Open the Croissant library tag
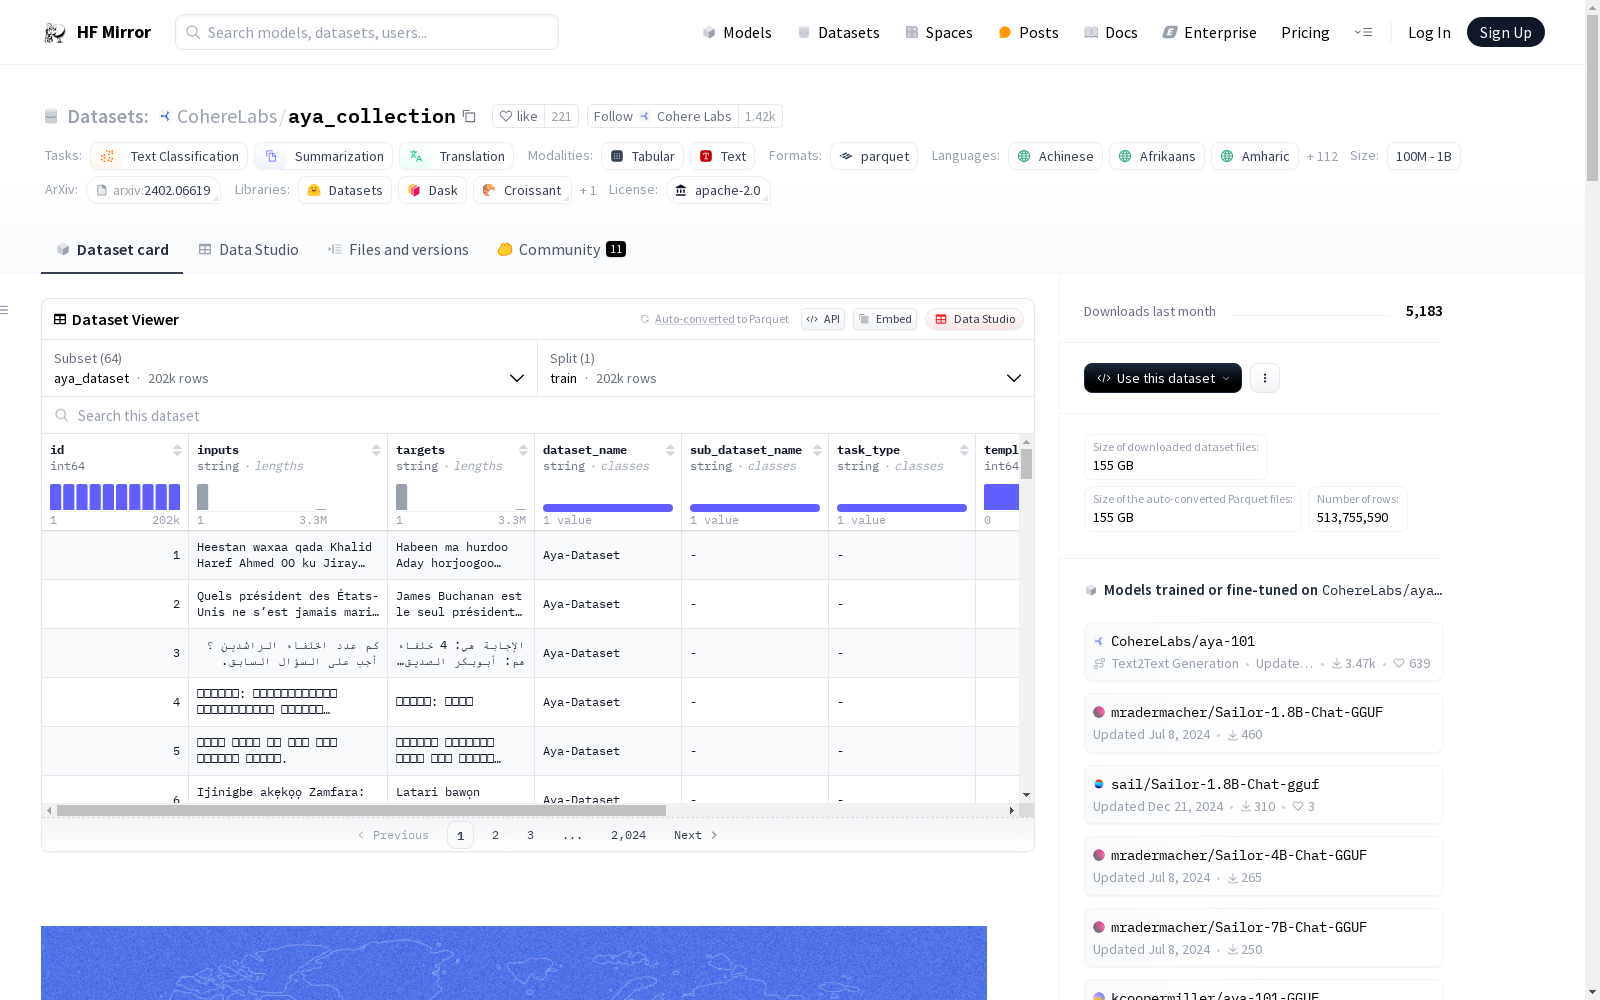The image size is (1600, 1000). [x=522, y=190]
